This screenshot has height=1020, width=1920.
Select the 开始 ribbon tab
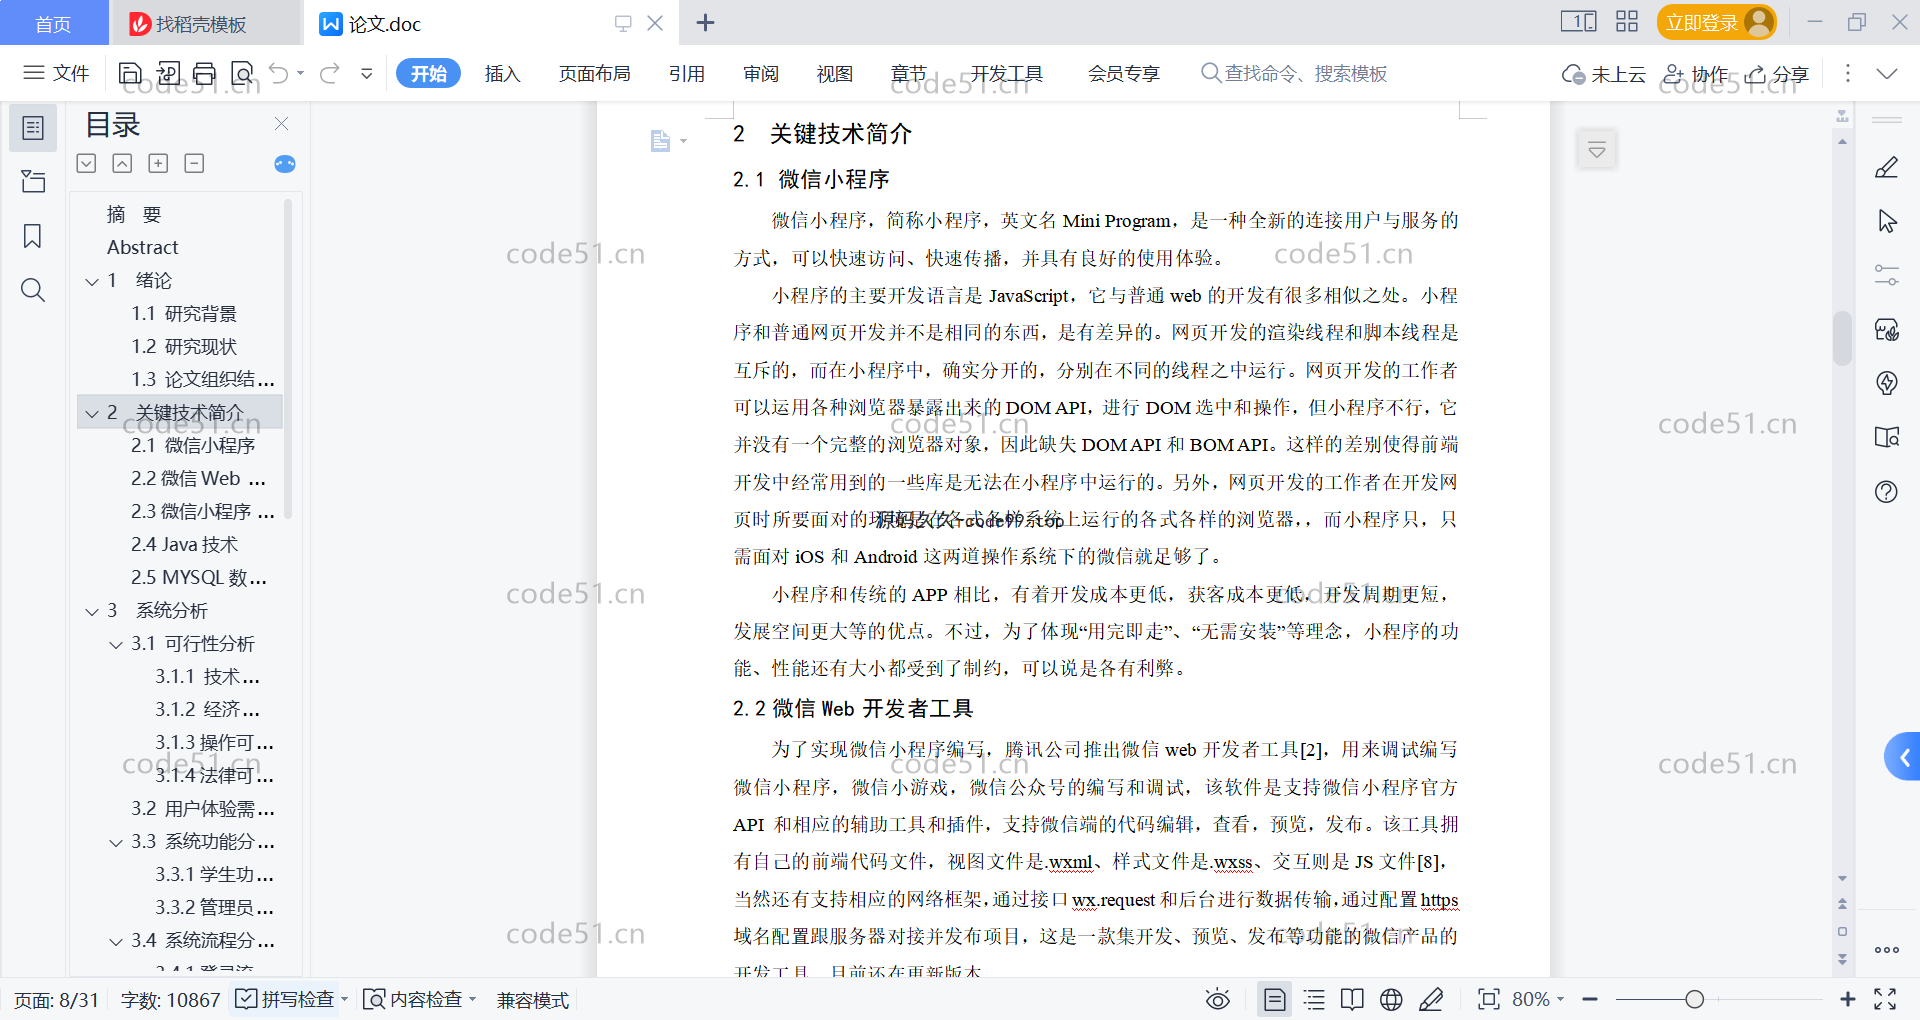click(428, 73)
